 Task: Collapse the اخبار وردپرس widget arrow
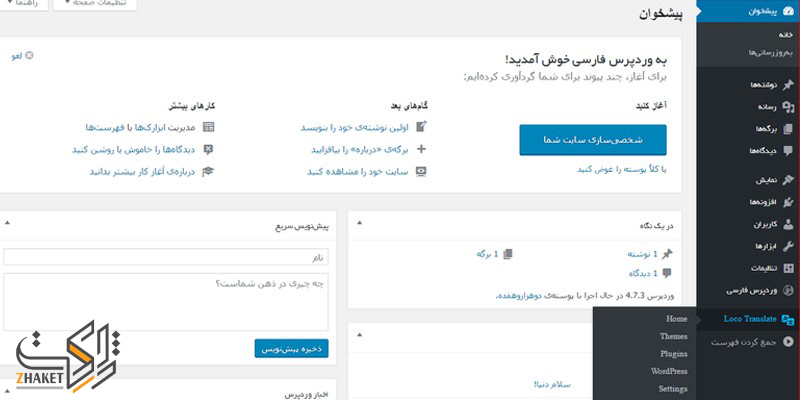[7, 391]
